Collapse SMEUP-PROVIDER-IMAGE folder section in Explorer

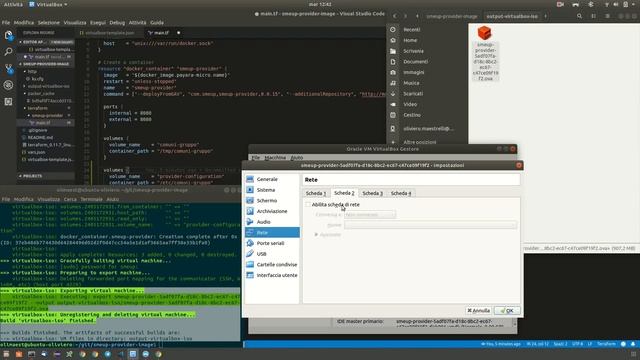pyautogui.click(x=46, y=64)
